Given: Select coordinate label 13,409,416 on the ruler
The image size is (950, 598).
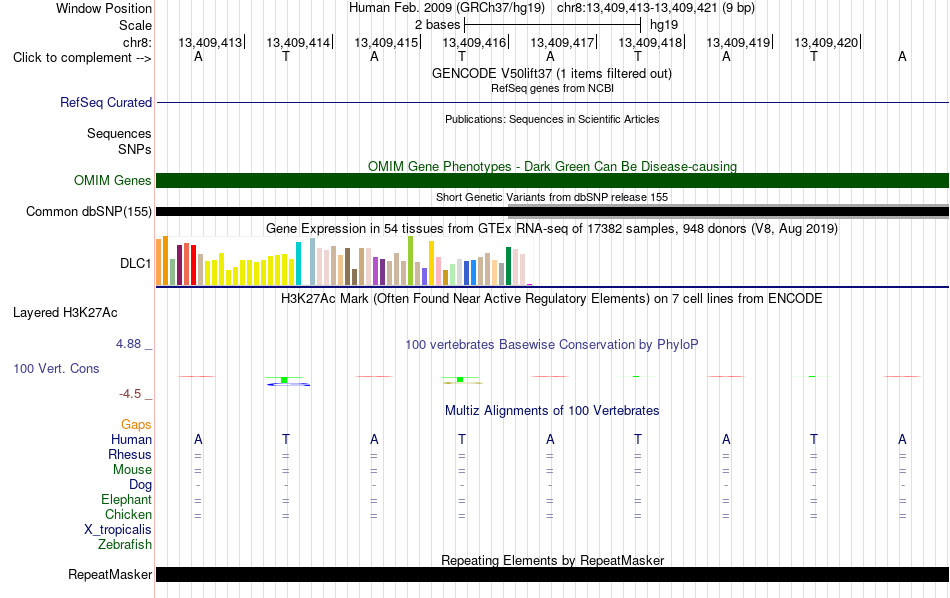Looking at the screenshot, I should pyautogui.click(x=474, y=42).
